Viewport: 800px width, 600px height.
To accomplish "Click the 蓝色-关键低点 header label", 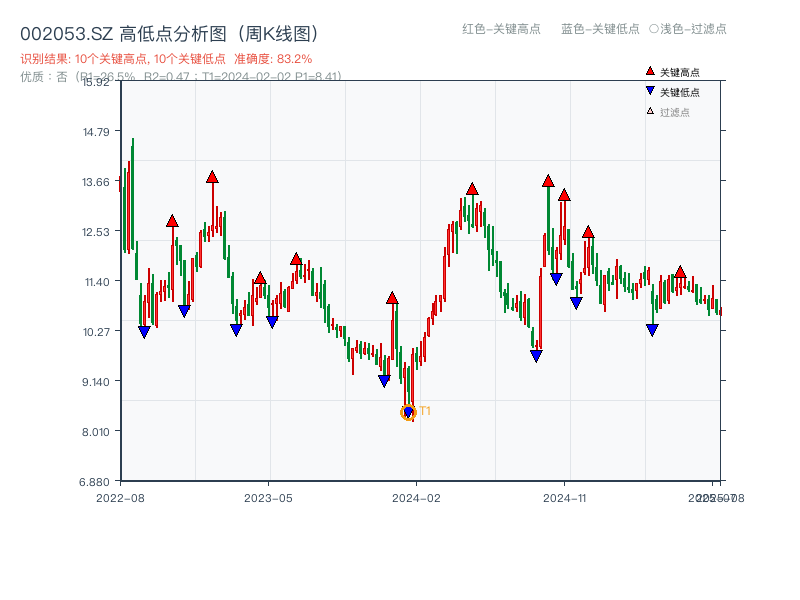I will 600,29.
